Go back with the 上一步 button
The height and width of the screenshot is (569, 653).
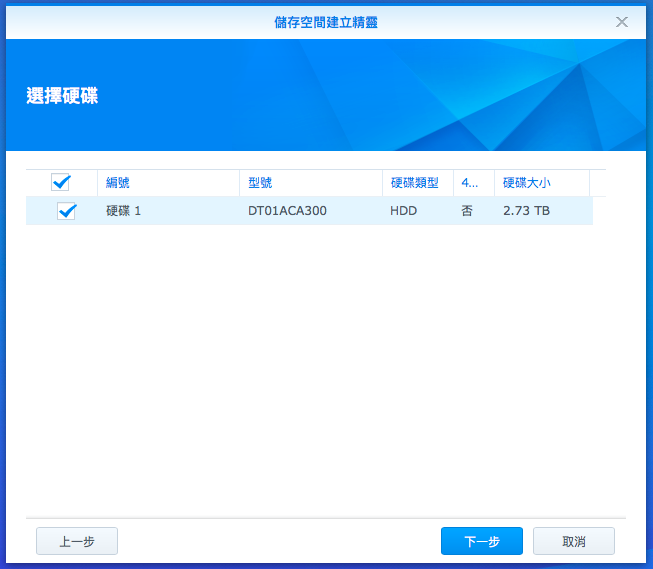point(77,541)
